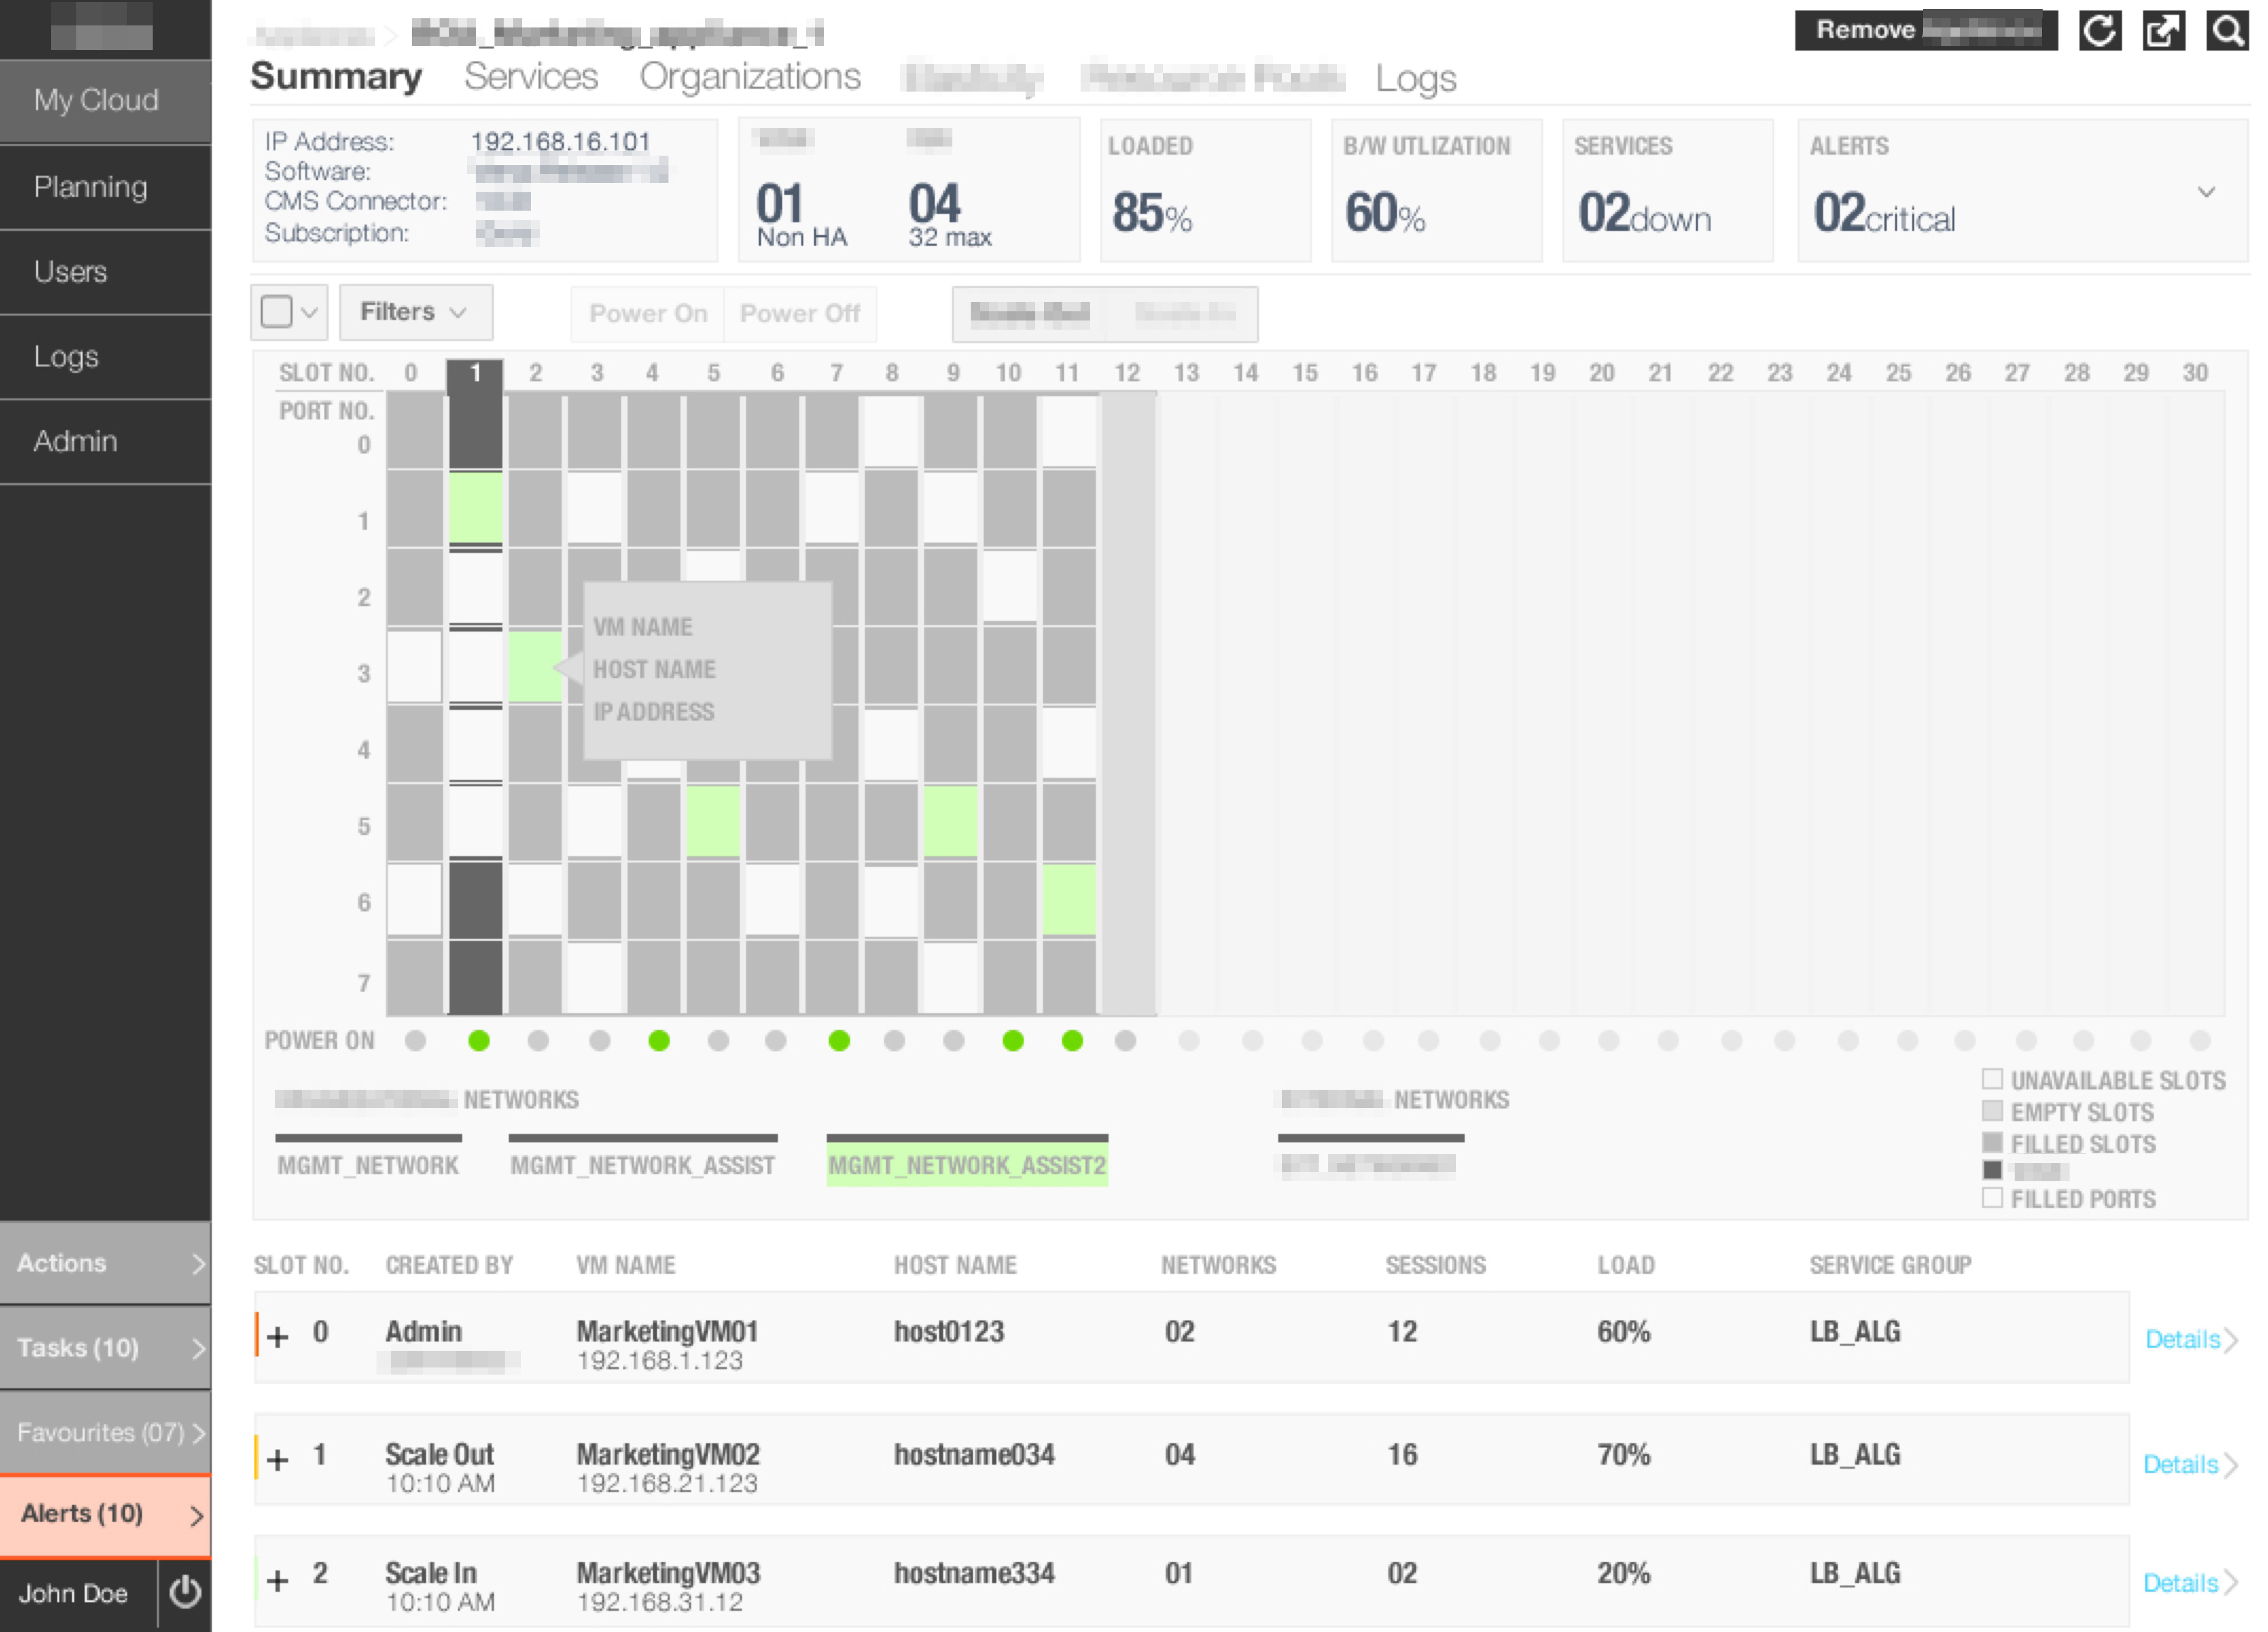Open Planning from the sidebar

click(x=91, y=187)
